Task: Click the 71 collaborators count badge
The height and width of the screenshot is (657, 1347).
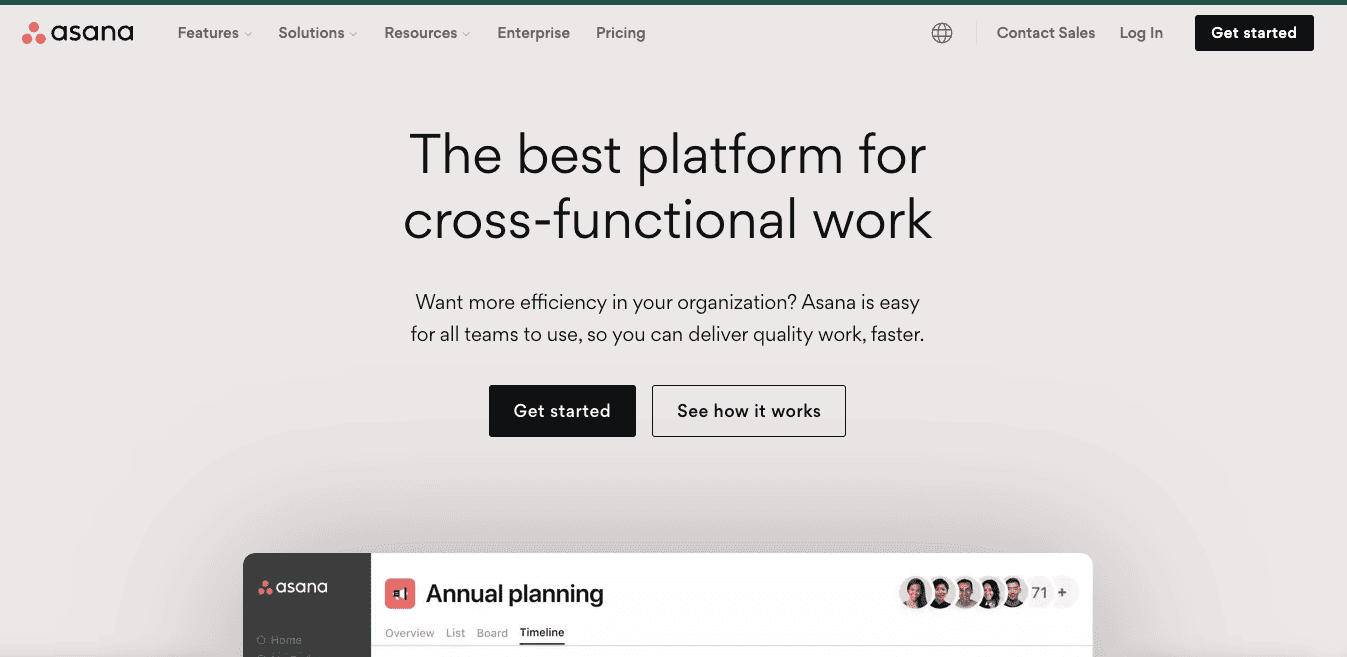Action: 1039,592
